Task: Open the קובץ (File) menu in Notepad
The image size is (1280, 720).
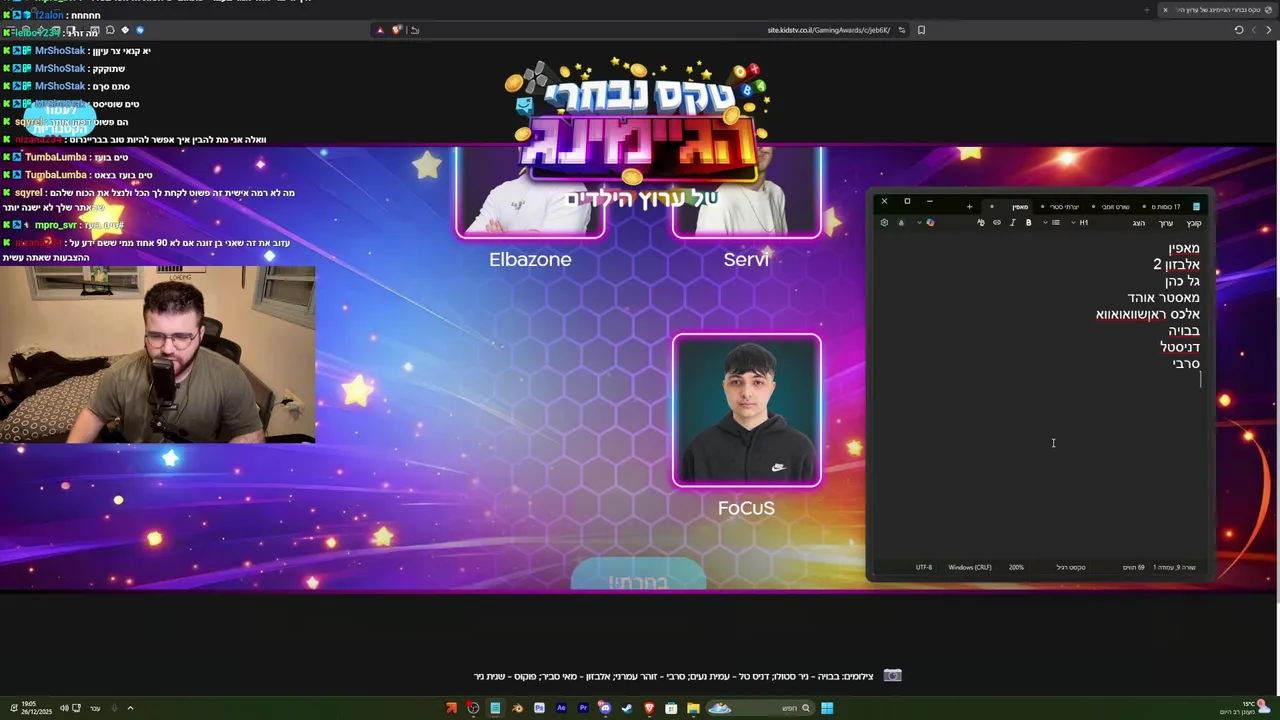Action: (1193, 223)
